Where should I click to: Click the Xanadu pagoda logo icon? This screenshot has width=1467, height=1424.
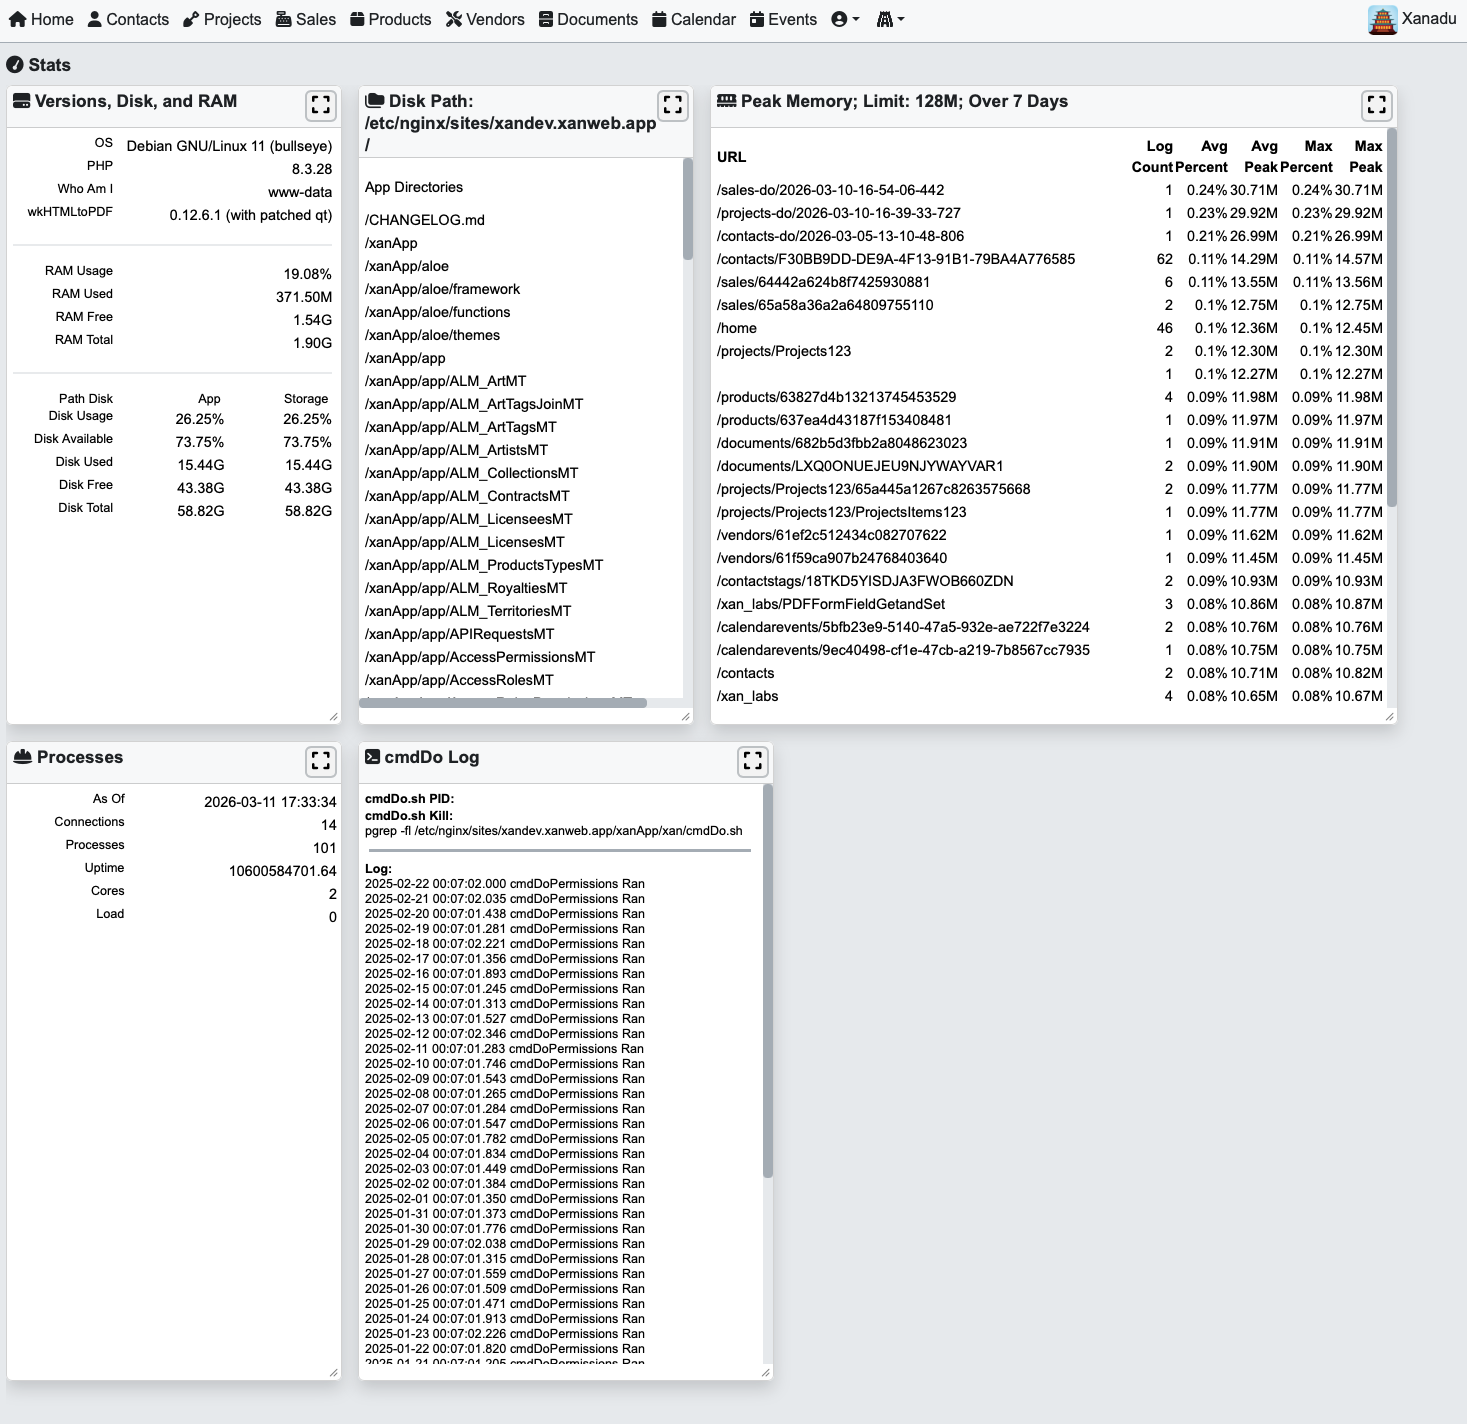pos(1382,20)
